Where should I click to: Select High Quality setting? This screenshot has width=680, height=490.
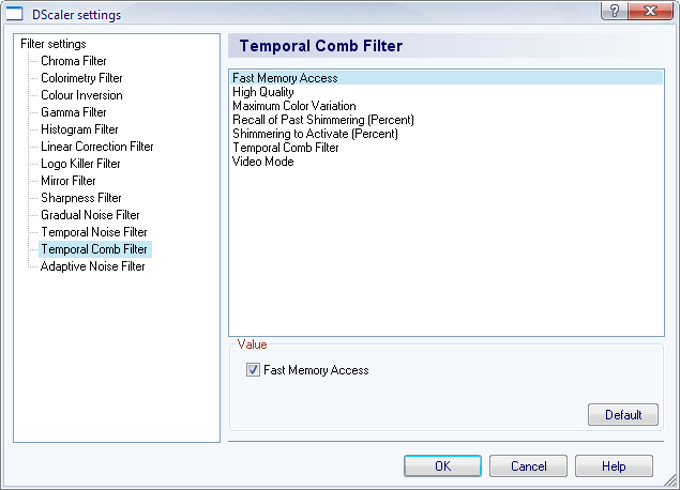[x=446, y=92]
